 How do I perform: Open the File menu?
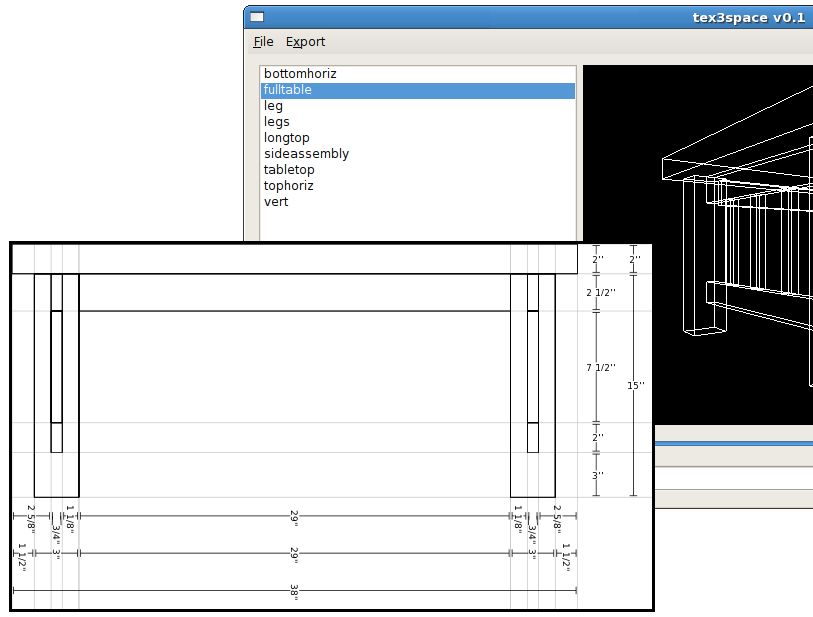coord(263,42)
